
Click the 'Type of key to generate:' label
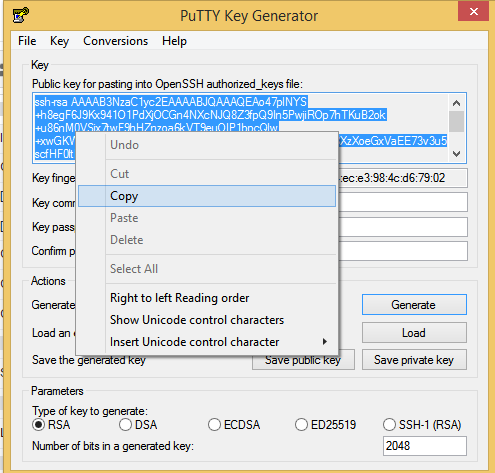(90, 411)
